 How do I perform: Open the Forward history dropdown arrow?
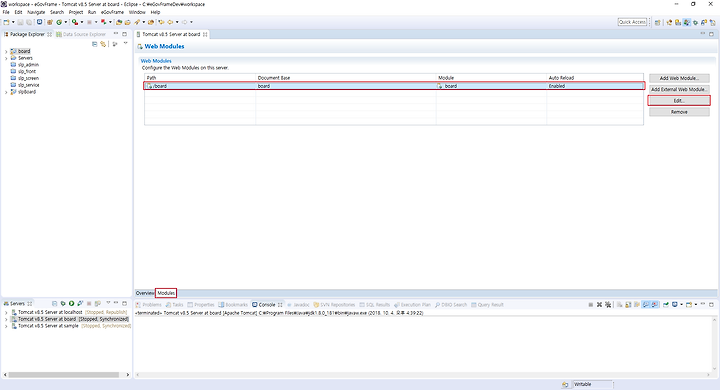click(x=191, y=22)
